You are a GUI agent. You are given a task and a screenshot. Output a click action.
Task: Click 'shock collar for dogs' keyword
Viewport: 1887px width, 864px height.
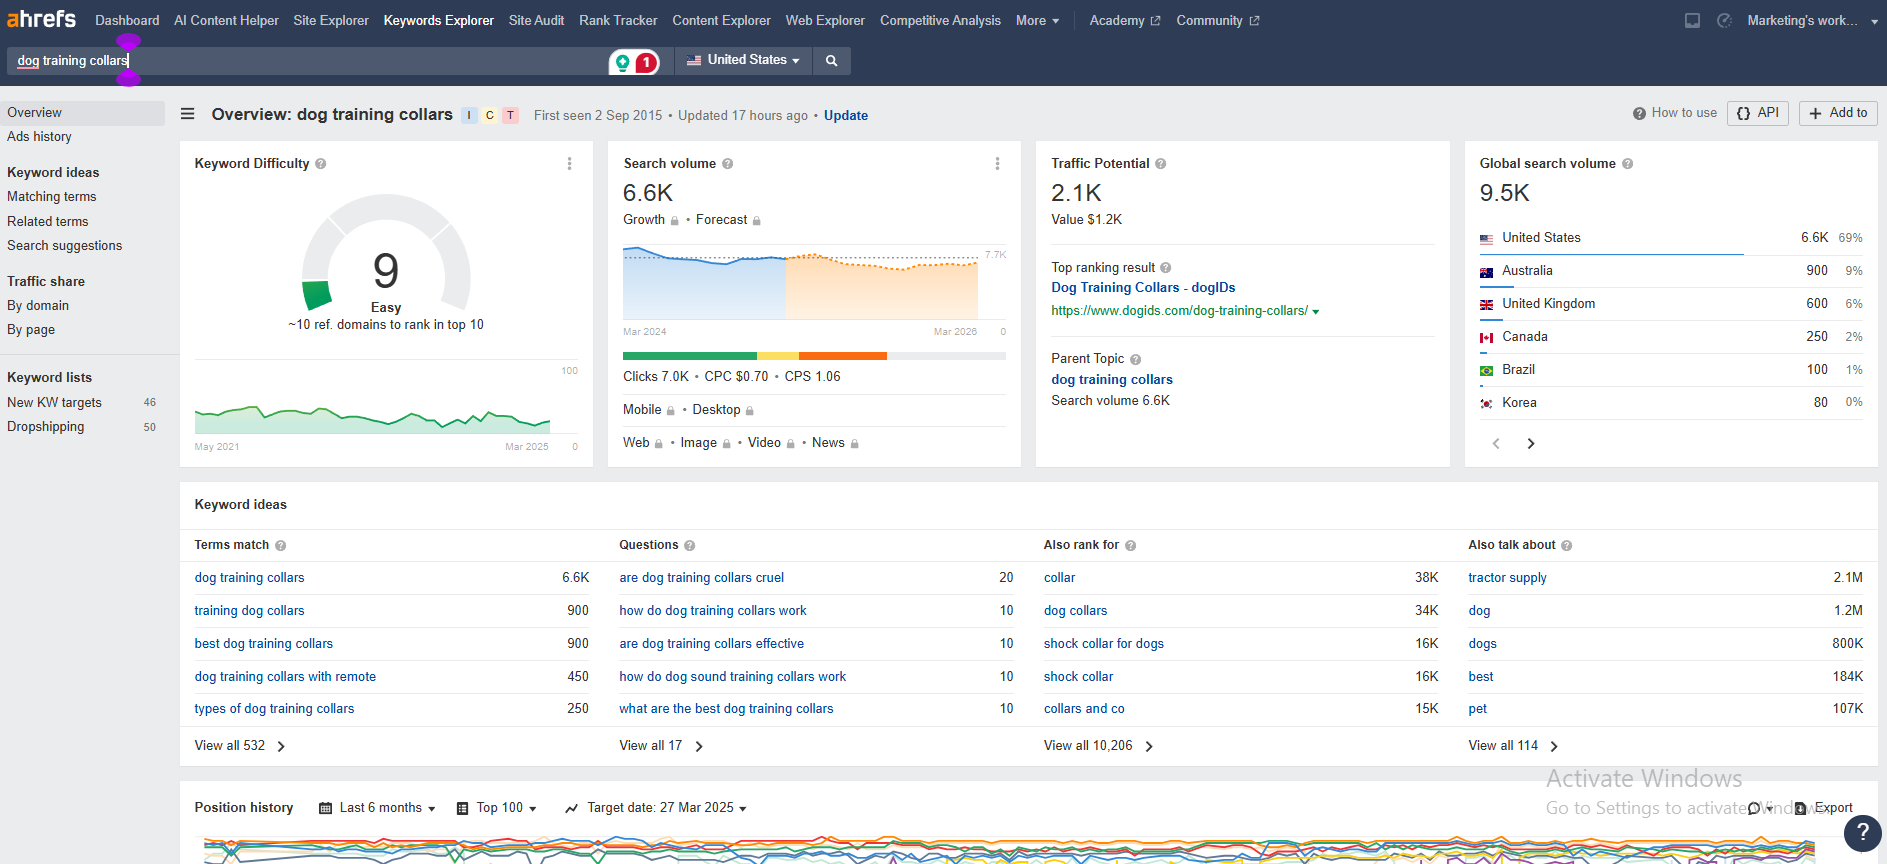[1104, 644]
